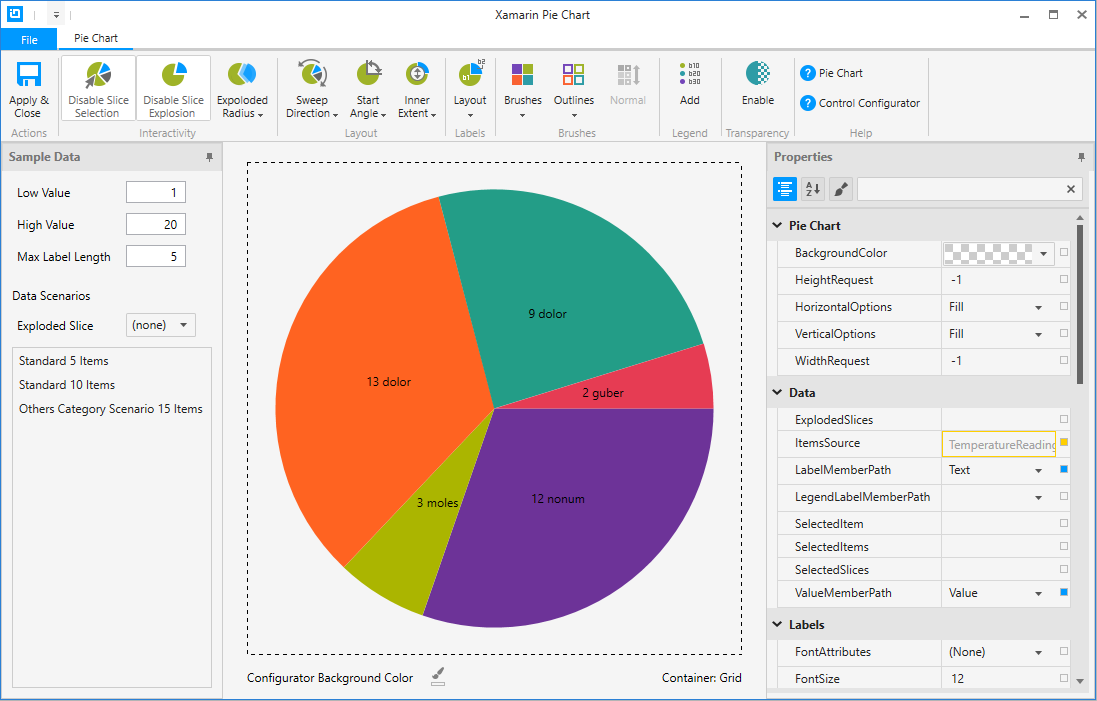Clear the Properties search box

pyautogui.click(x=1070, y=189)
